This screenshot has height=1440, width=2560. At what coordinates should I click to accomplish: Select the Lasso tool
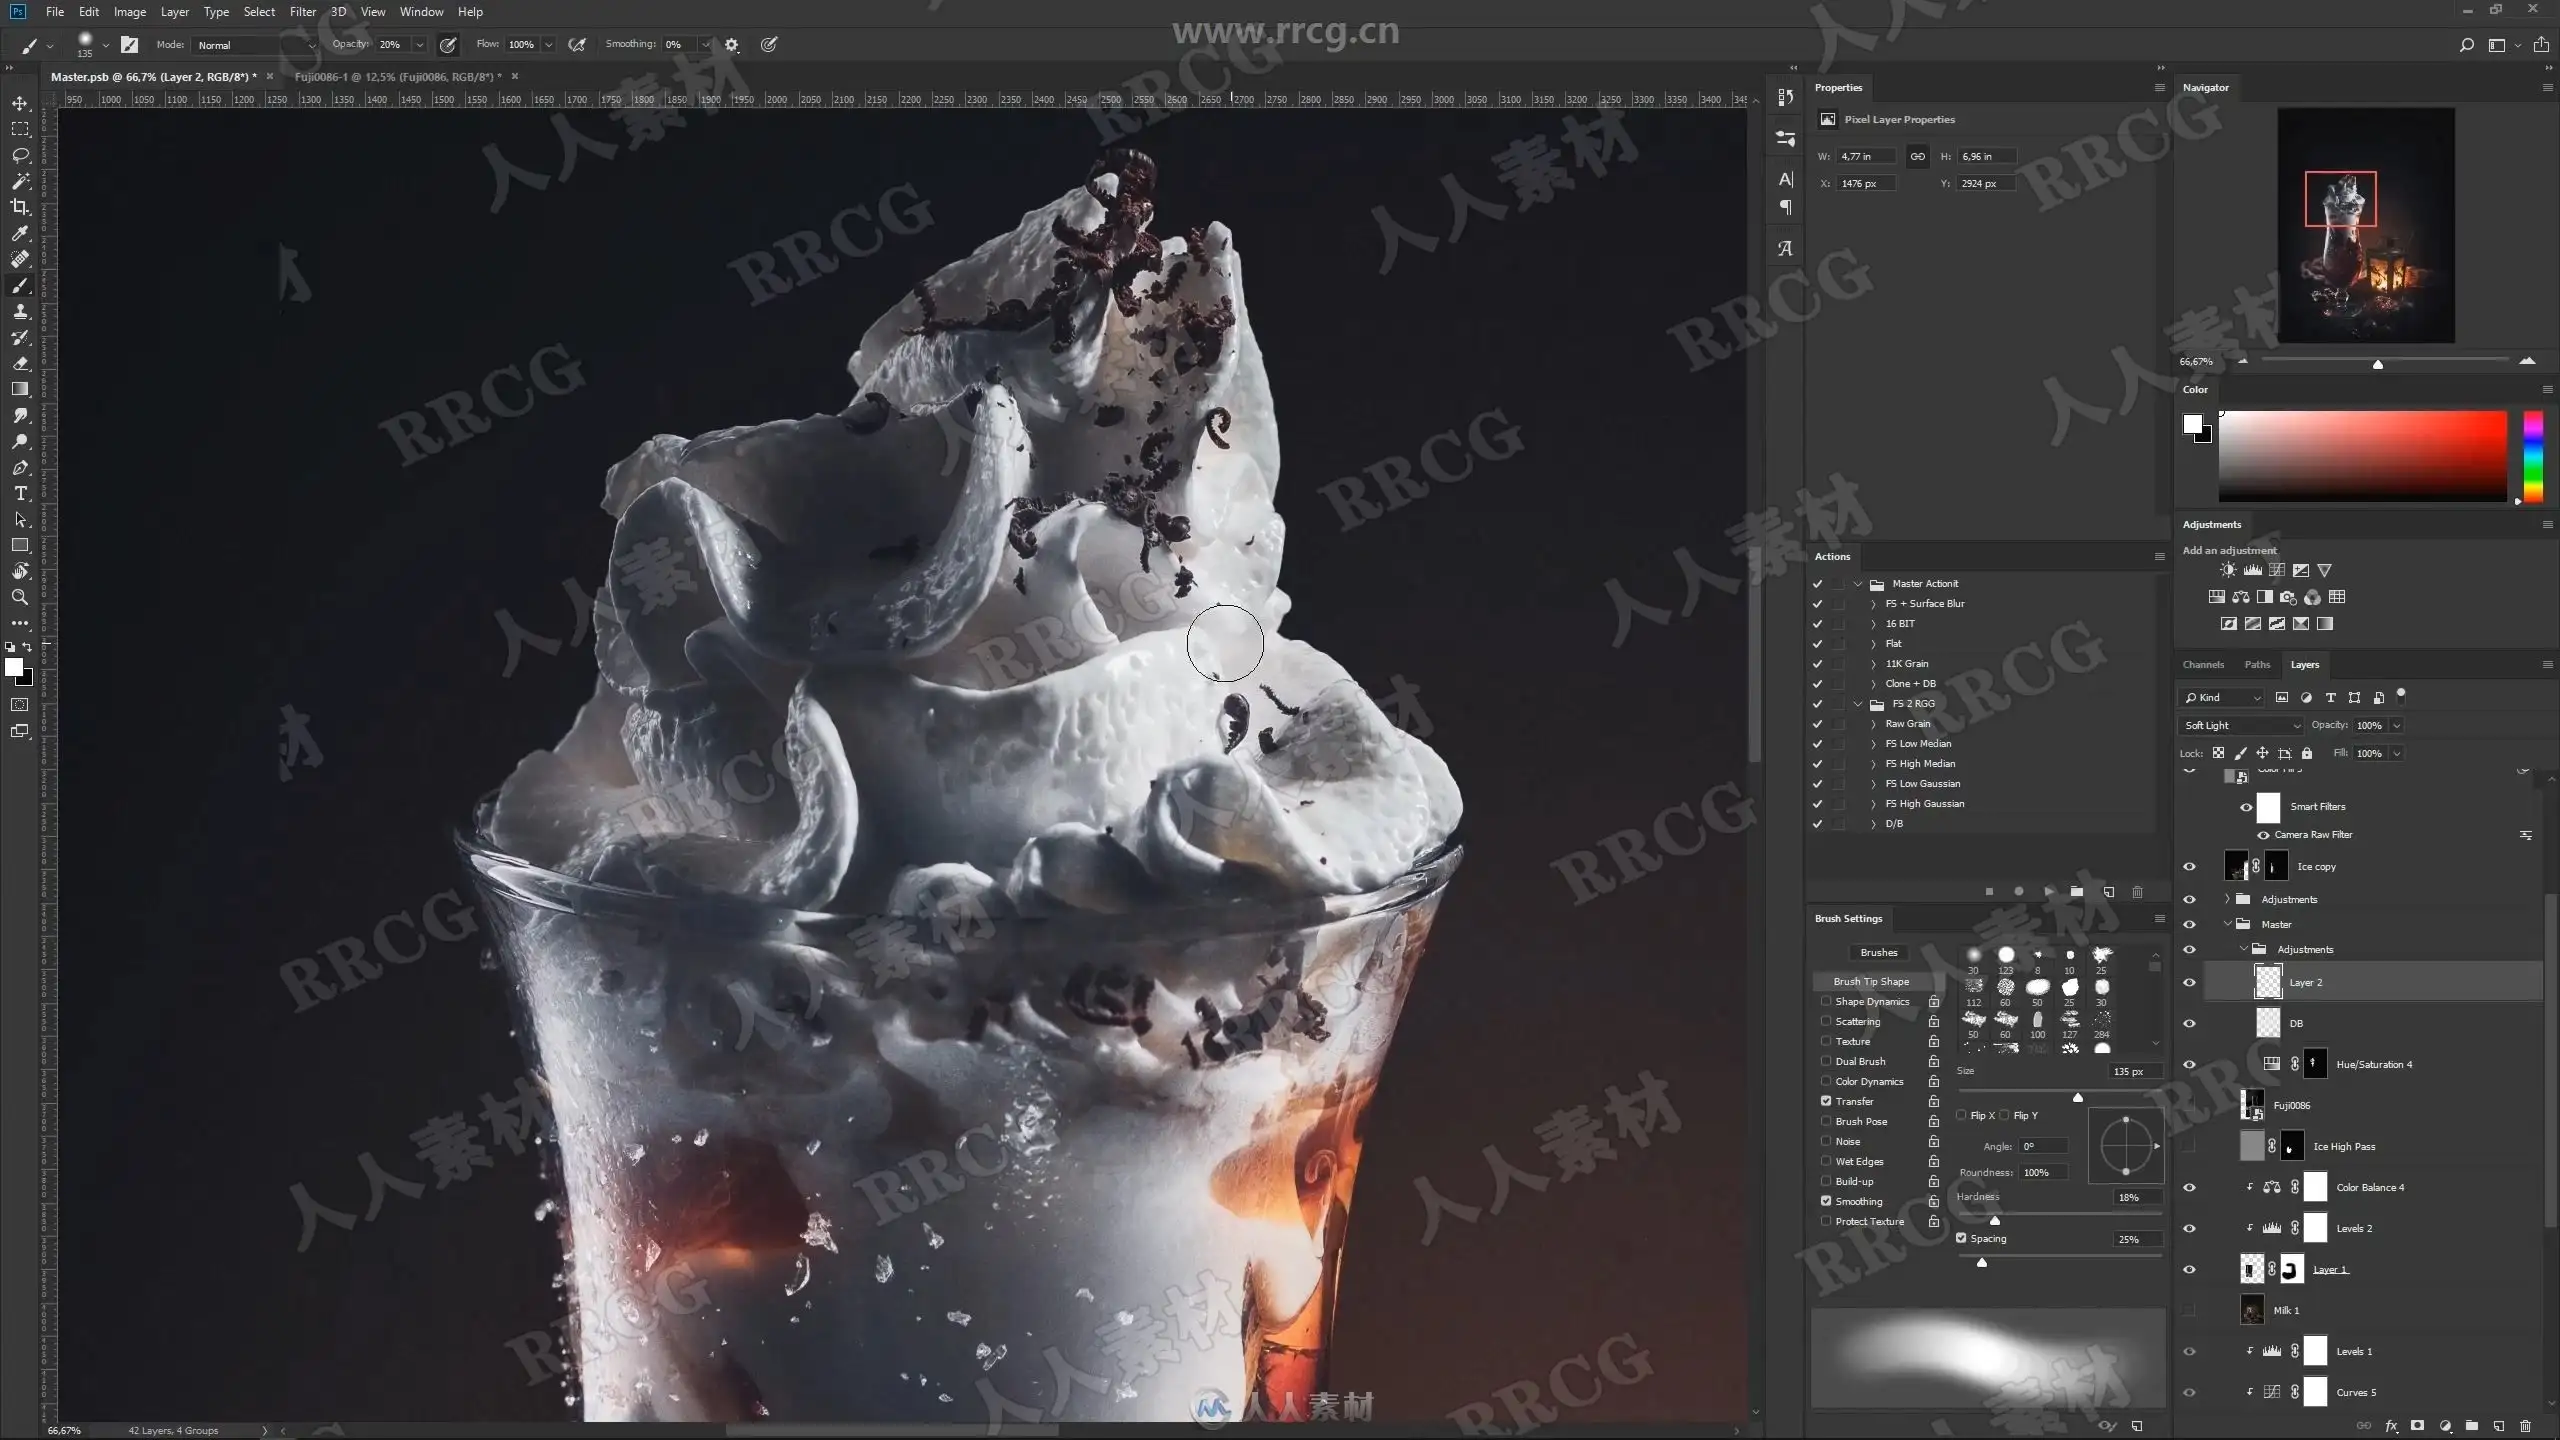pos(20,156)
